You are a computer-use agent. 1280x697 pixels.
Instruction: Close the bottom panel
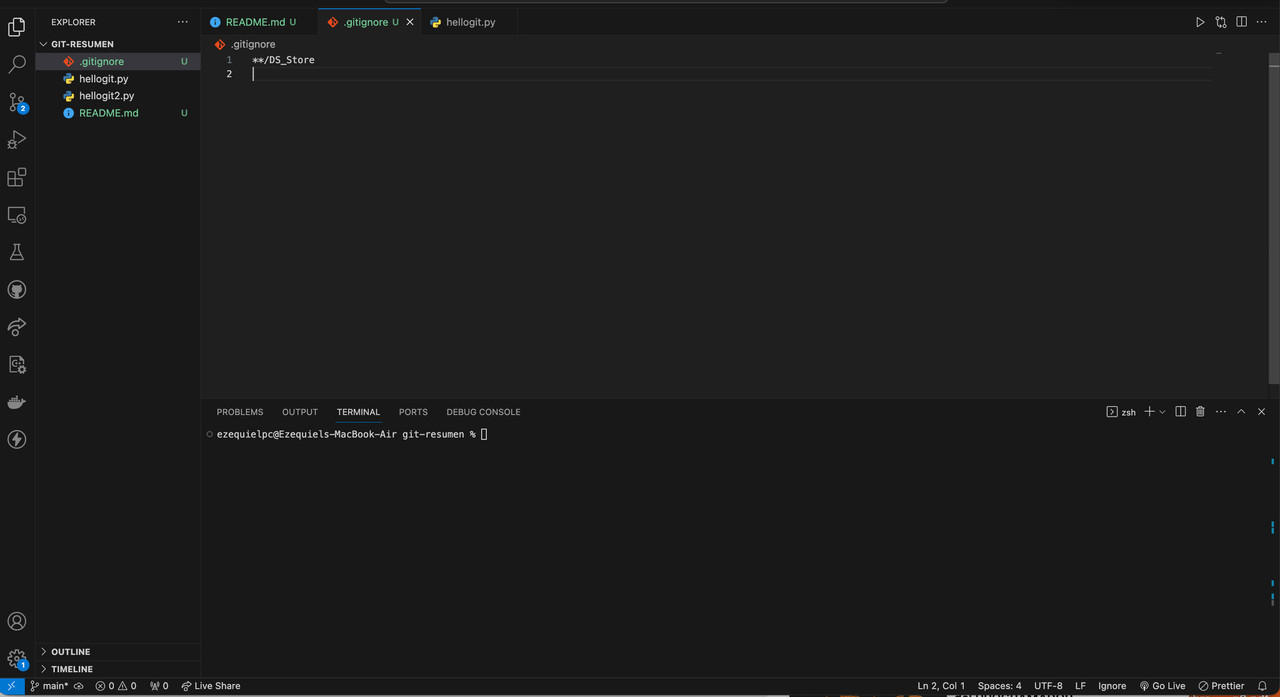click(x=1261, y=412)
